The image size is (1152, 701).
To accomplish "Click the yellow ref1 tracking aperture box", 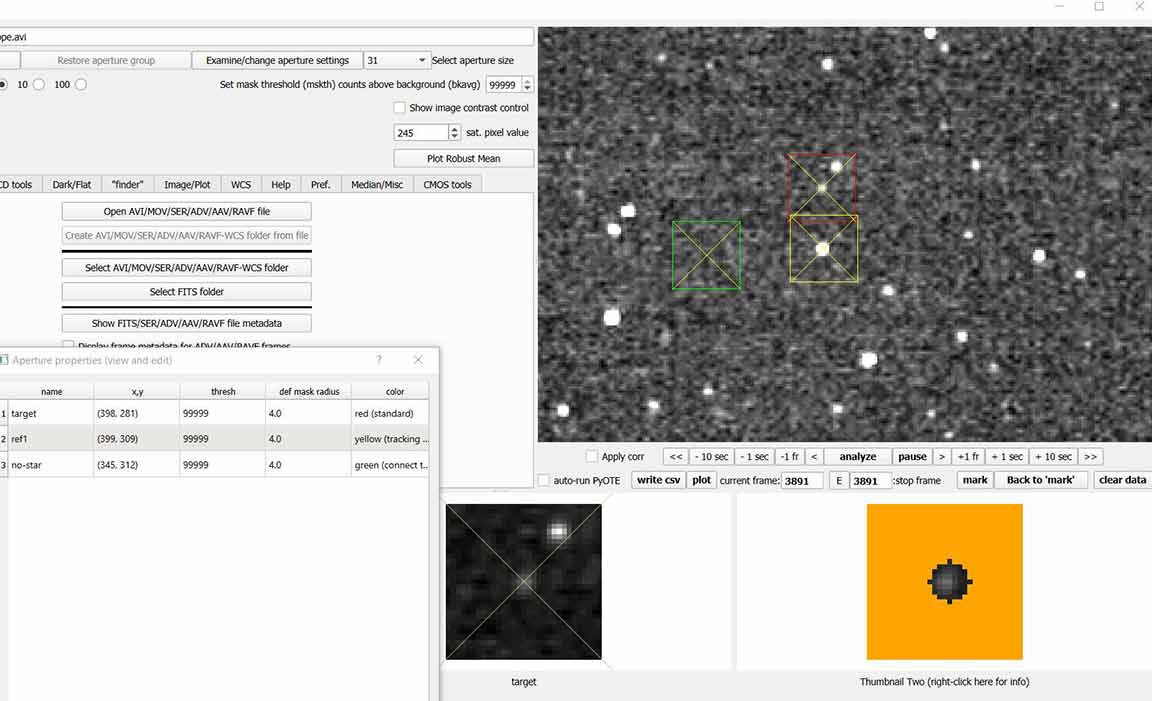I will click(x=824, y=249).
